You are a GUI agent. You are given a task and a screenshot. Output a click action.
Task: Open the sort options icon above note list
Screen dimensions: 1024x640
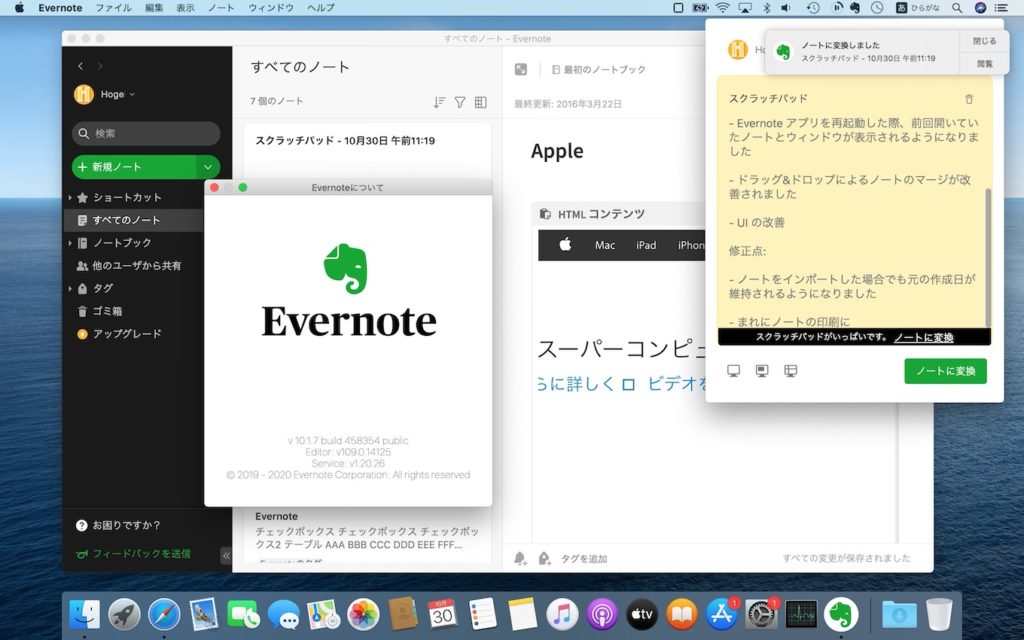(439, 102)
